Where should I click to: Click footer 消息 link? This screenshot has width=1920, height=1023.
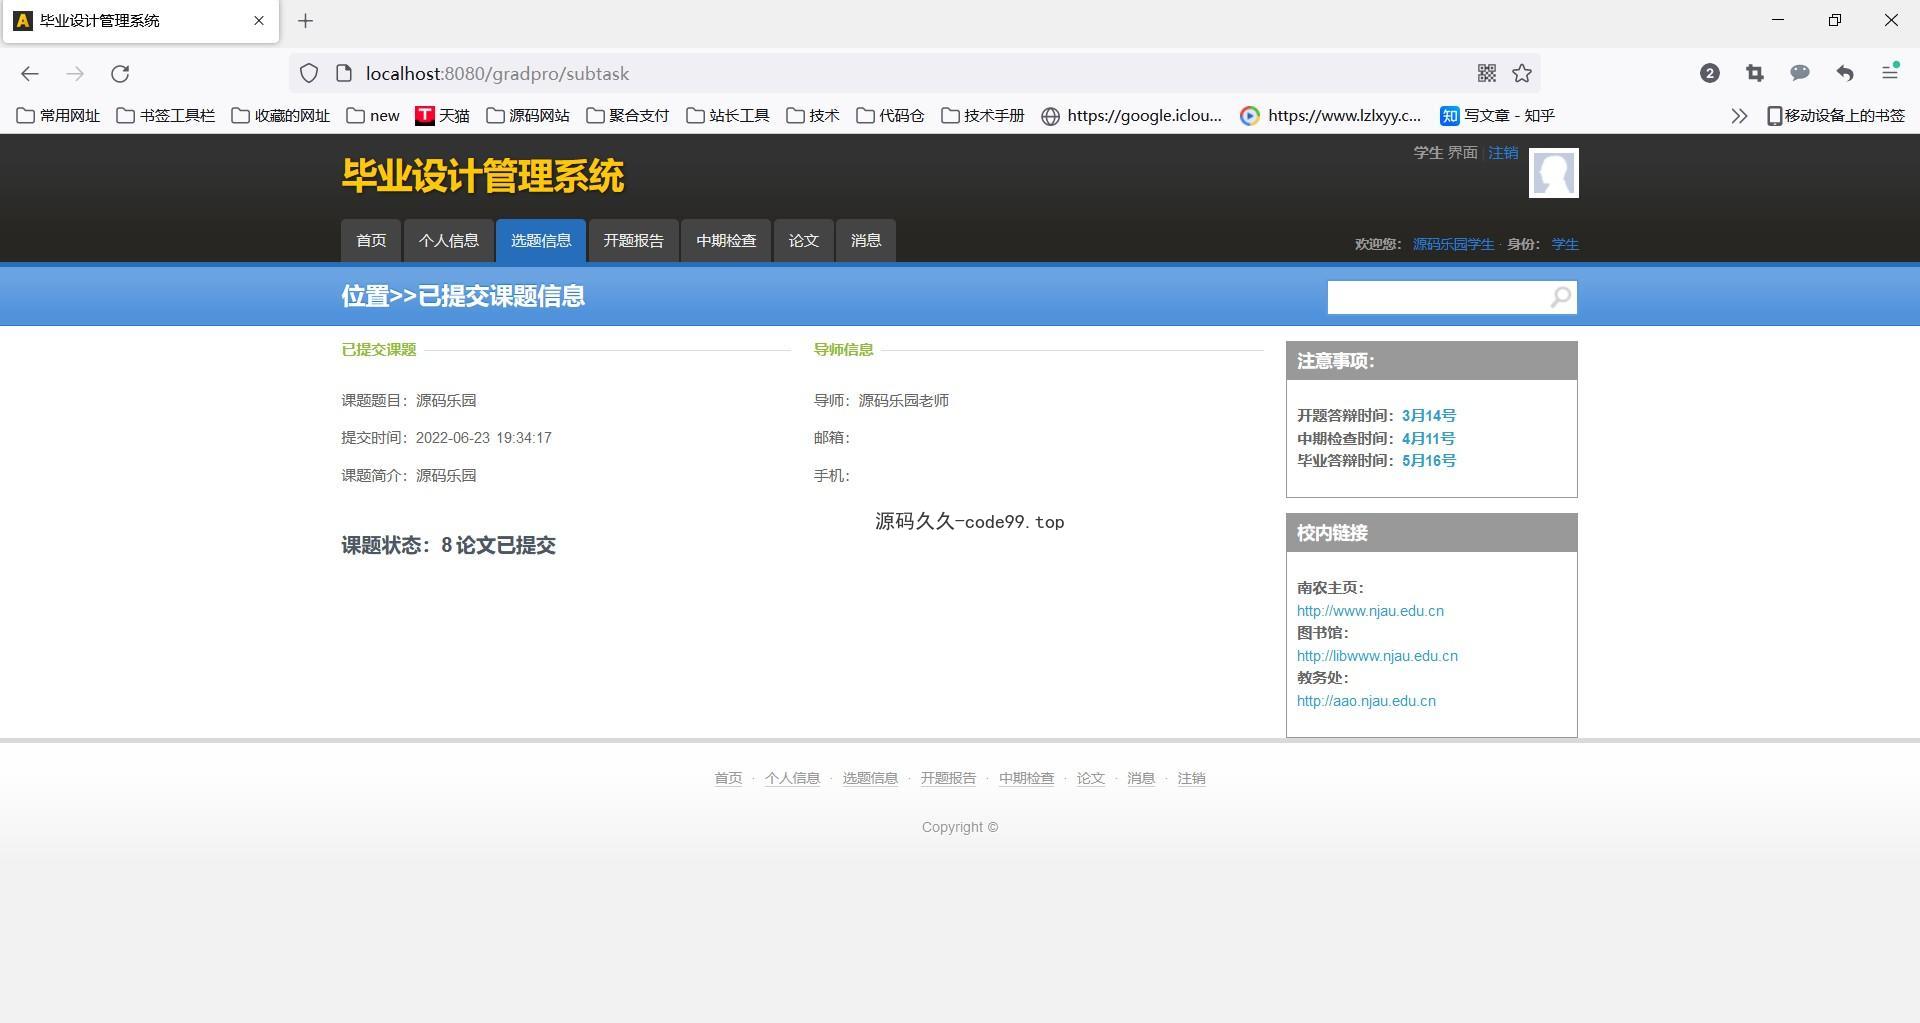tap(1141, 778)
